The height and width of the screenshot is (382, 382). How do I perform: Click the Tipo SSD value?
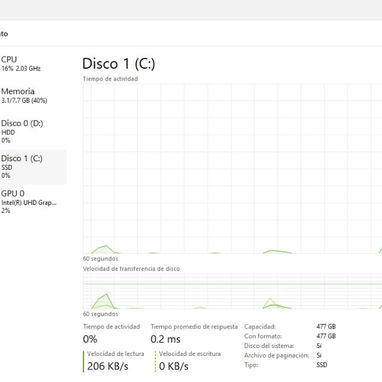(322, 365)
